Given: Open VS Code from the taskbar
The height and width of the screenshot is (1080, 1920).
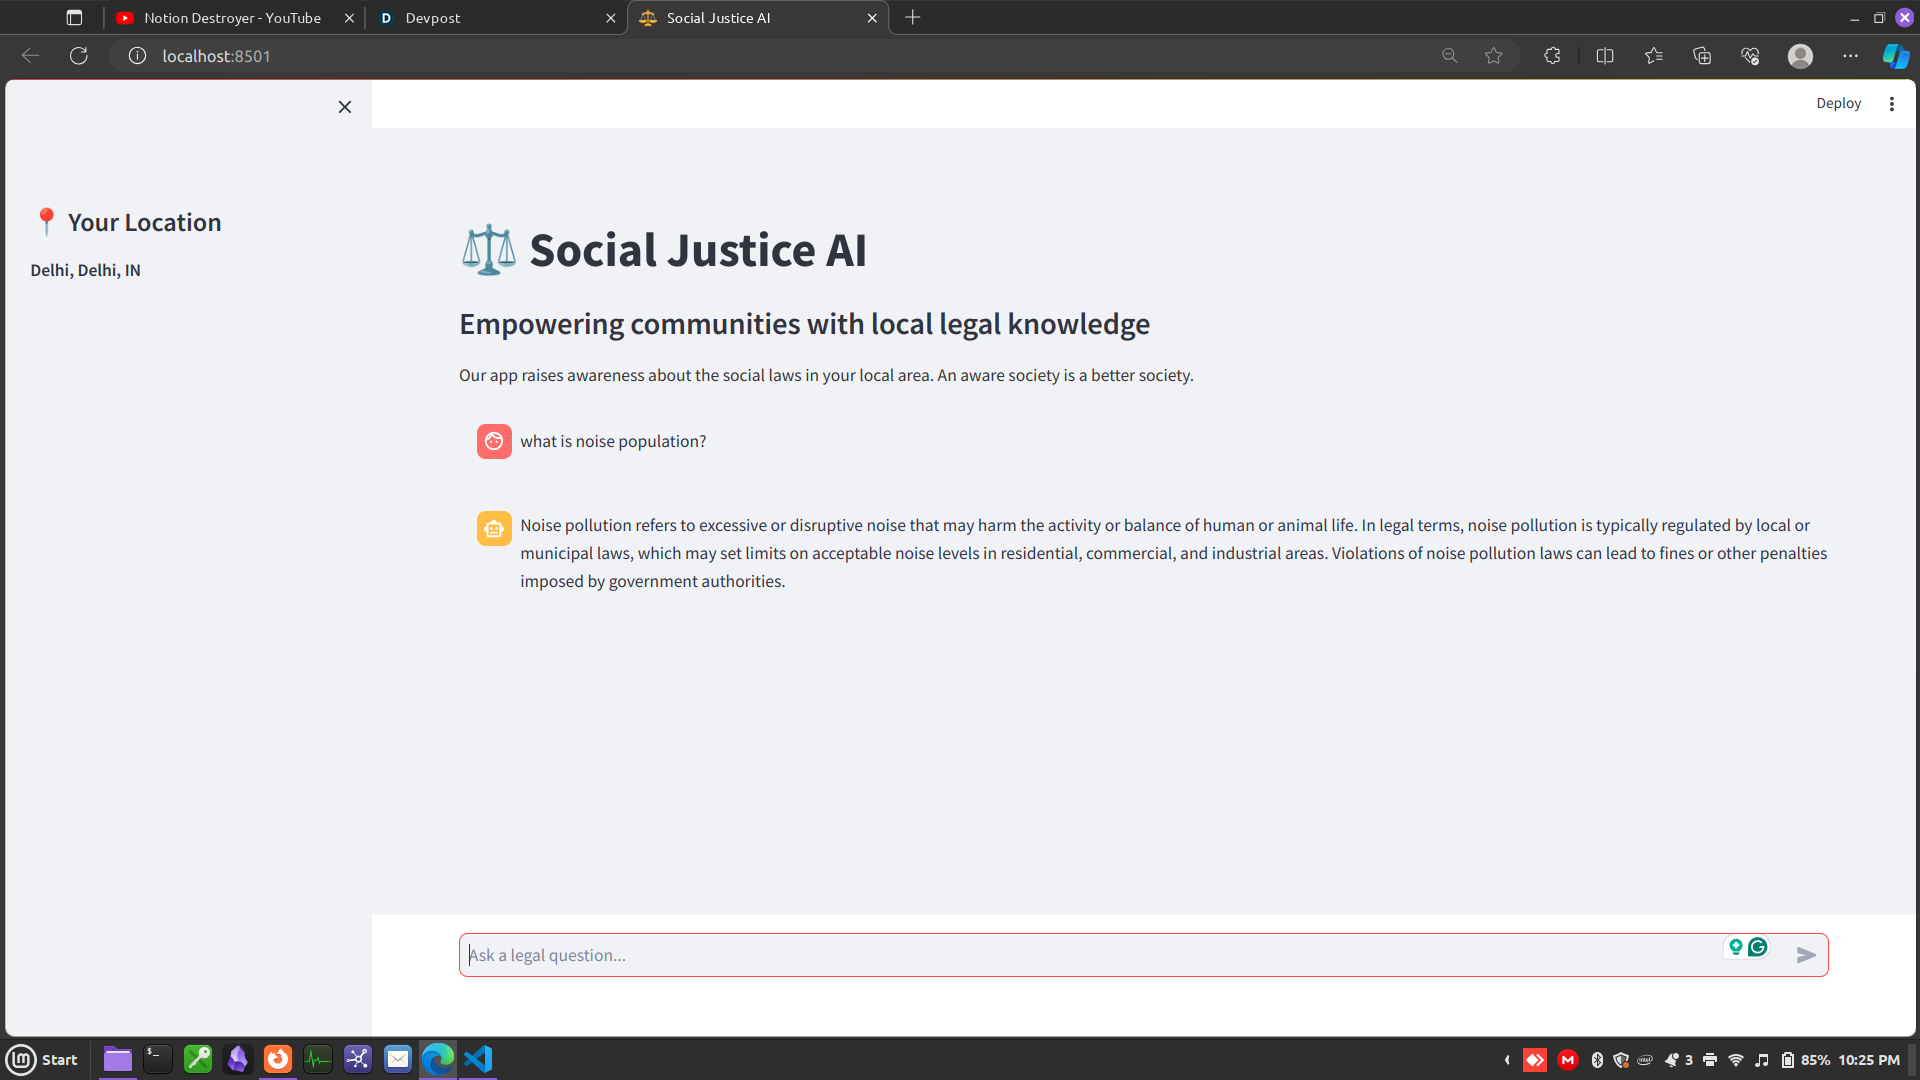Looking at the screenshot, I should (479, 1059).
